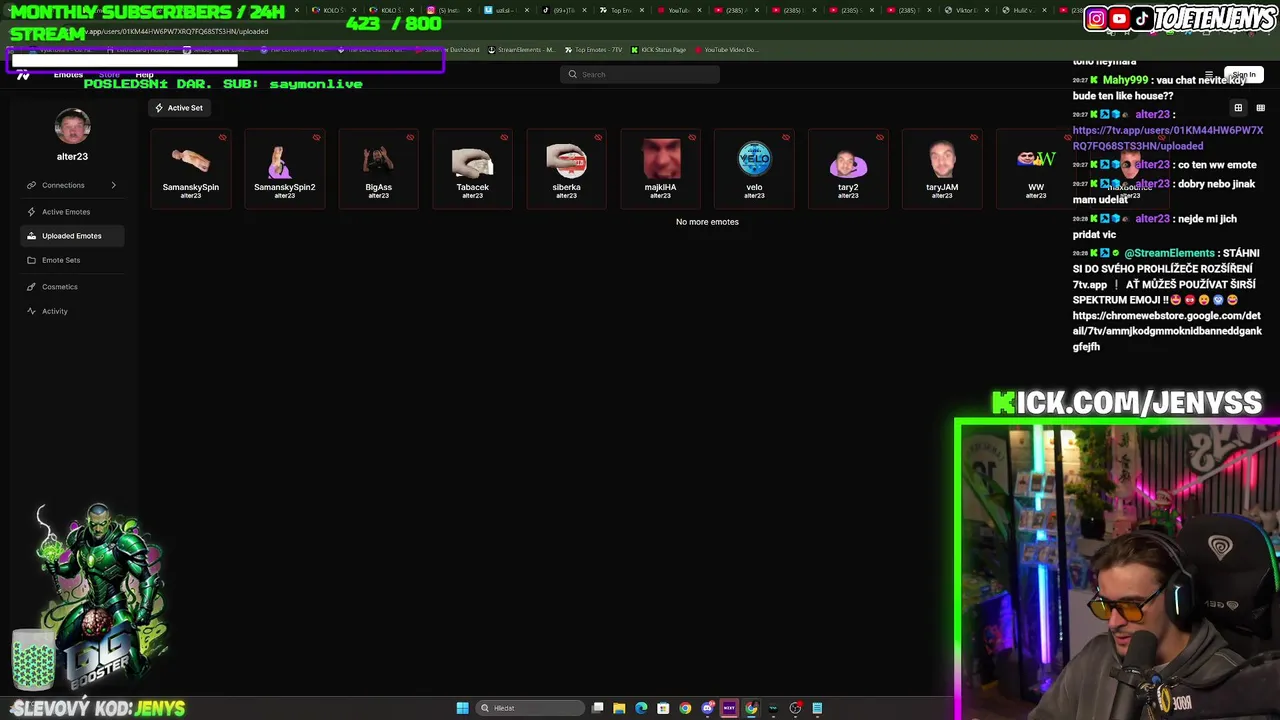Open the Help nav tab
Screen dimensions: 1280x720
[144, 75]
